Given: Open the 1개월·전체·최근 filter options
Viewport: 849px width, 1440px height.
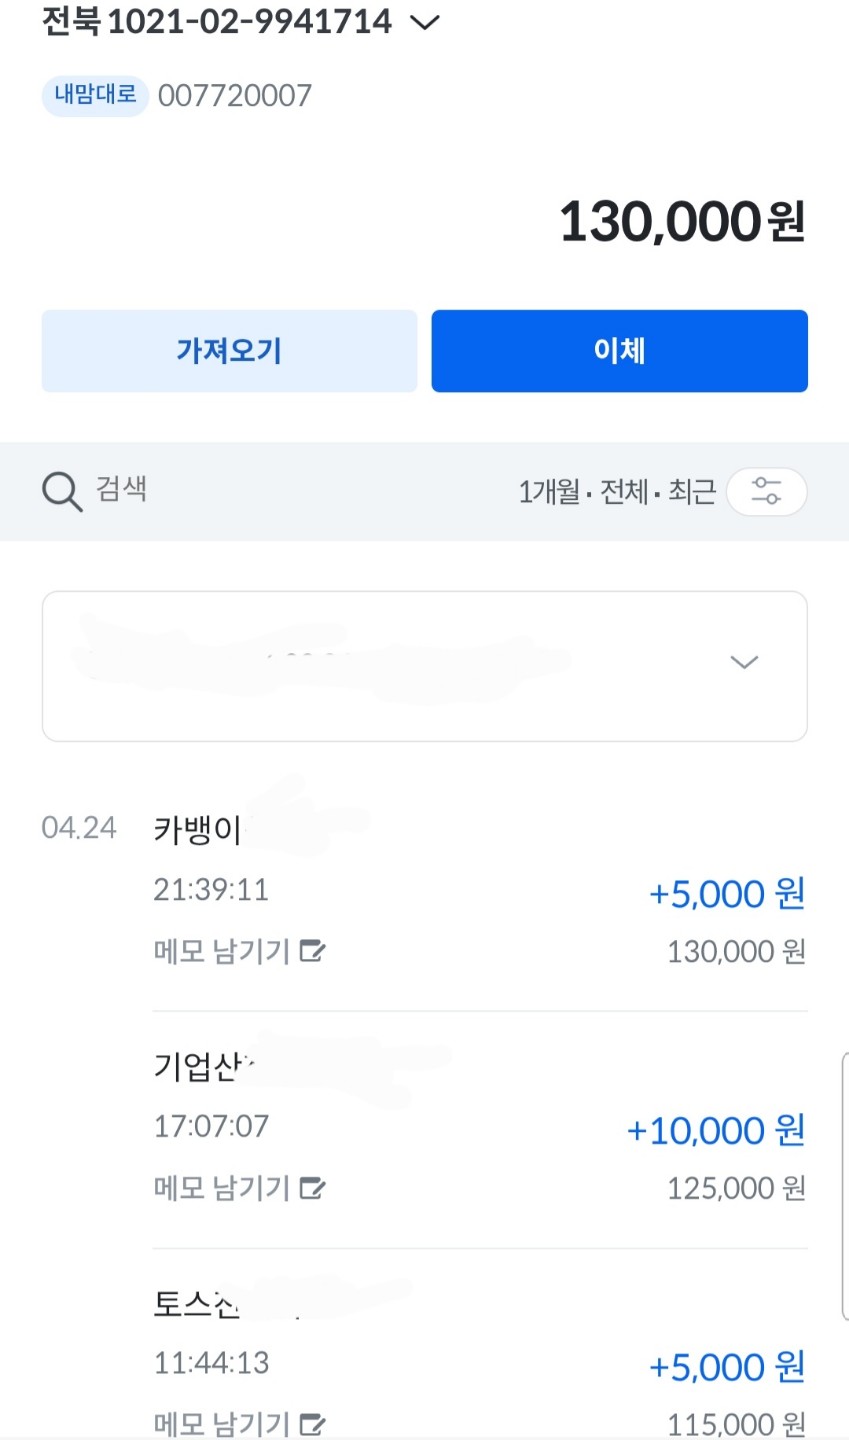Looking at the screenshot, I should [616, 492].
